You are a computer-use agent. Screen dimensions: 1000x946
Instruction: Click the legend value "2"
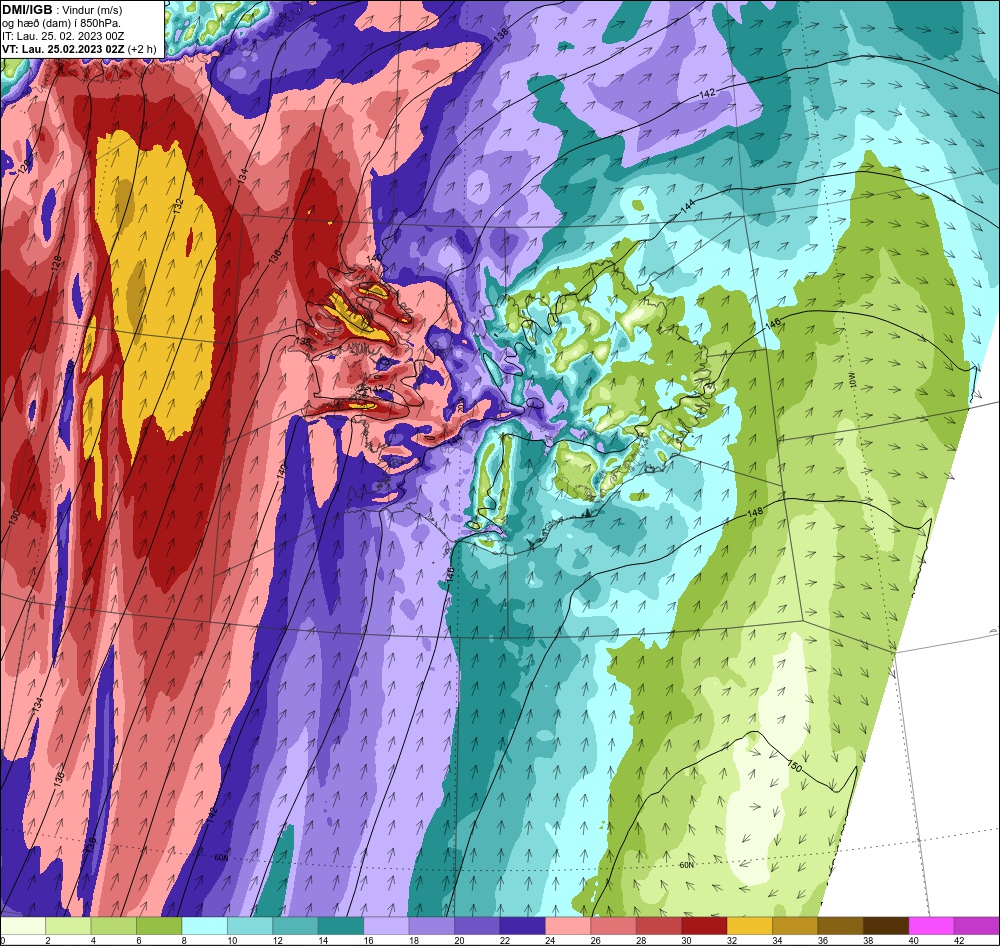point(47,940)
